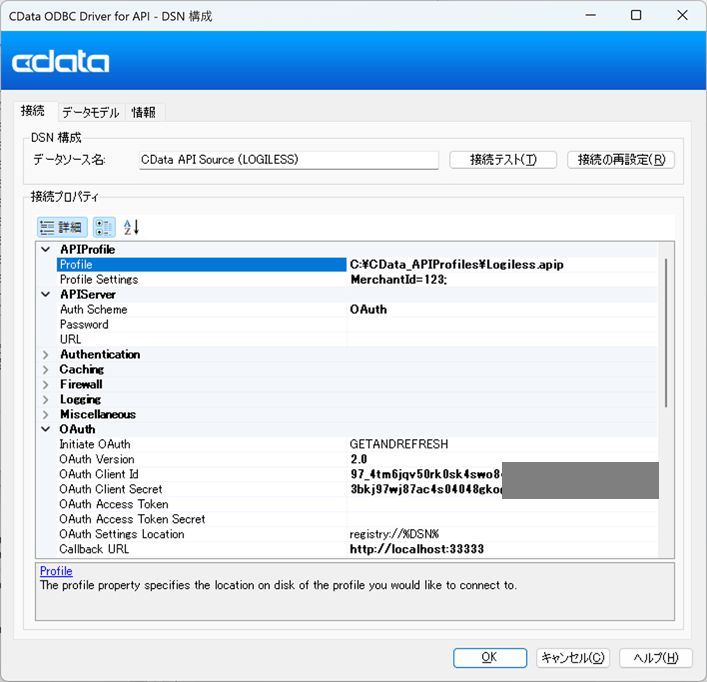Click the http://localhost:33333 callback value
Screen dimensions: 707x682
pyautogui.click(x=417, y=549)
